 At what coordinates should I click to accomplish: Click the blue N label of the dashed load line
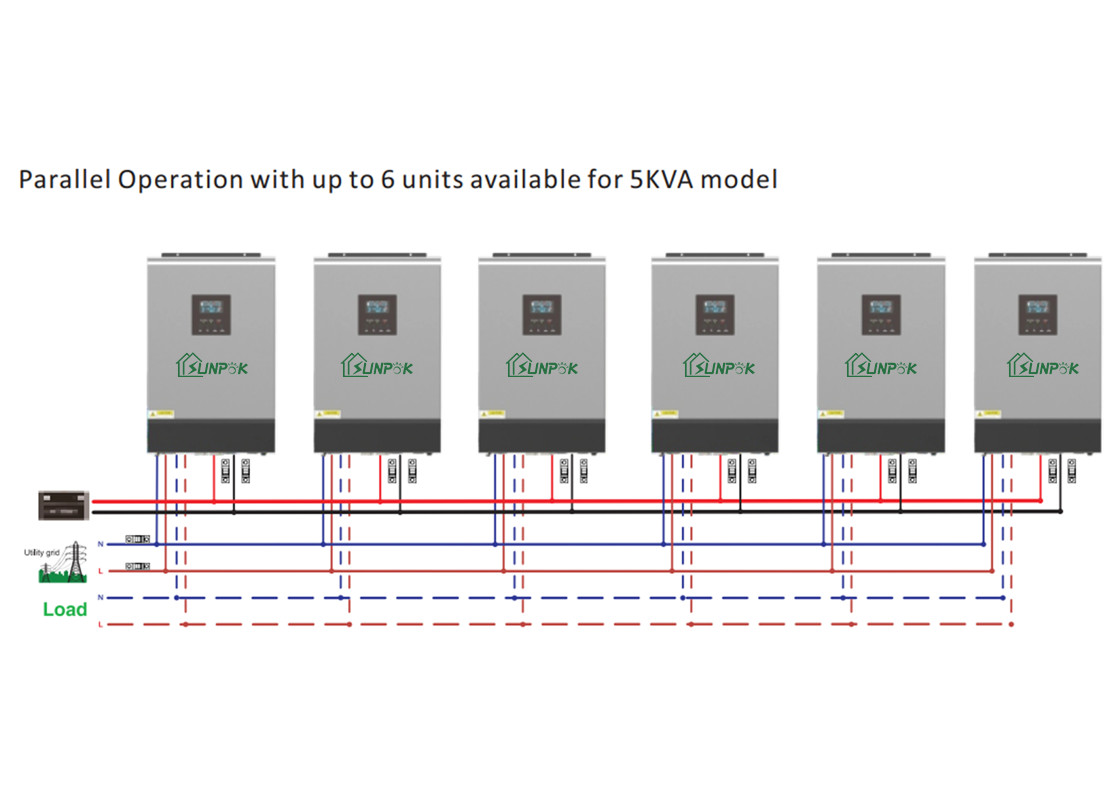(100, 597)
